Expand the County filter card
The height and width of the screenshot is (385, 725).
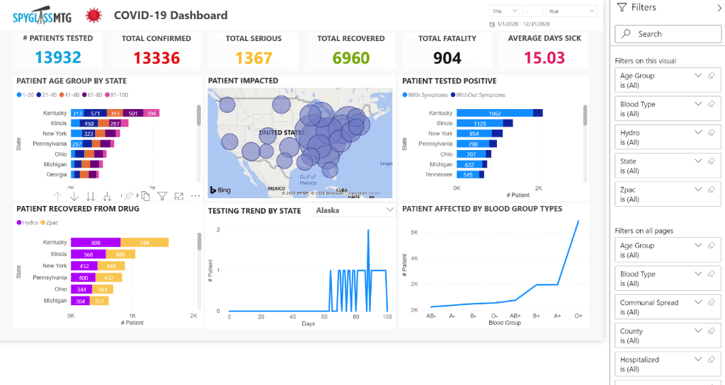(x=698, y=331)
